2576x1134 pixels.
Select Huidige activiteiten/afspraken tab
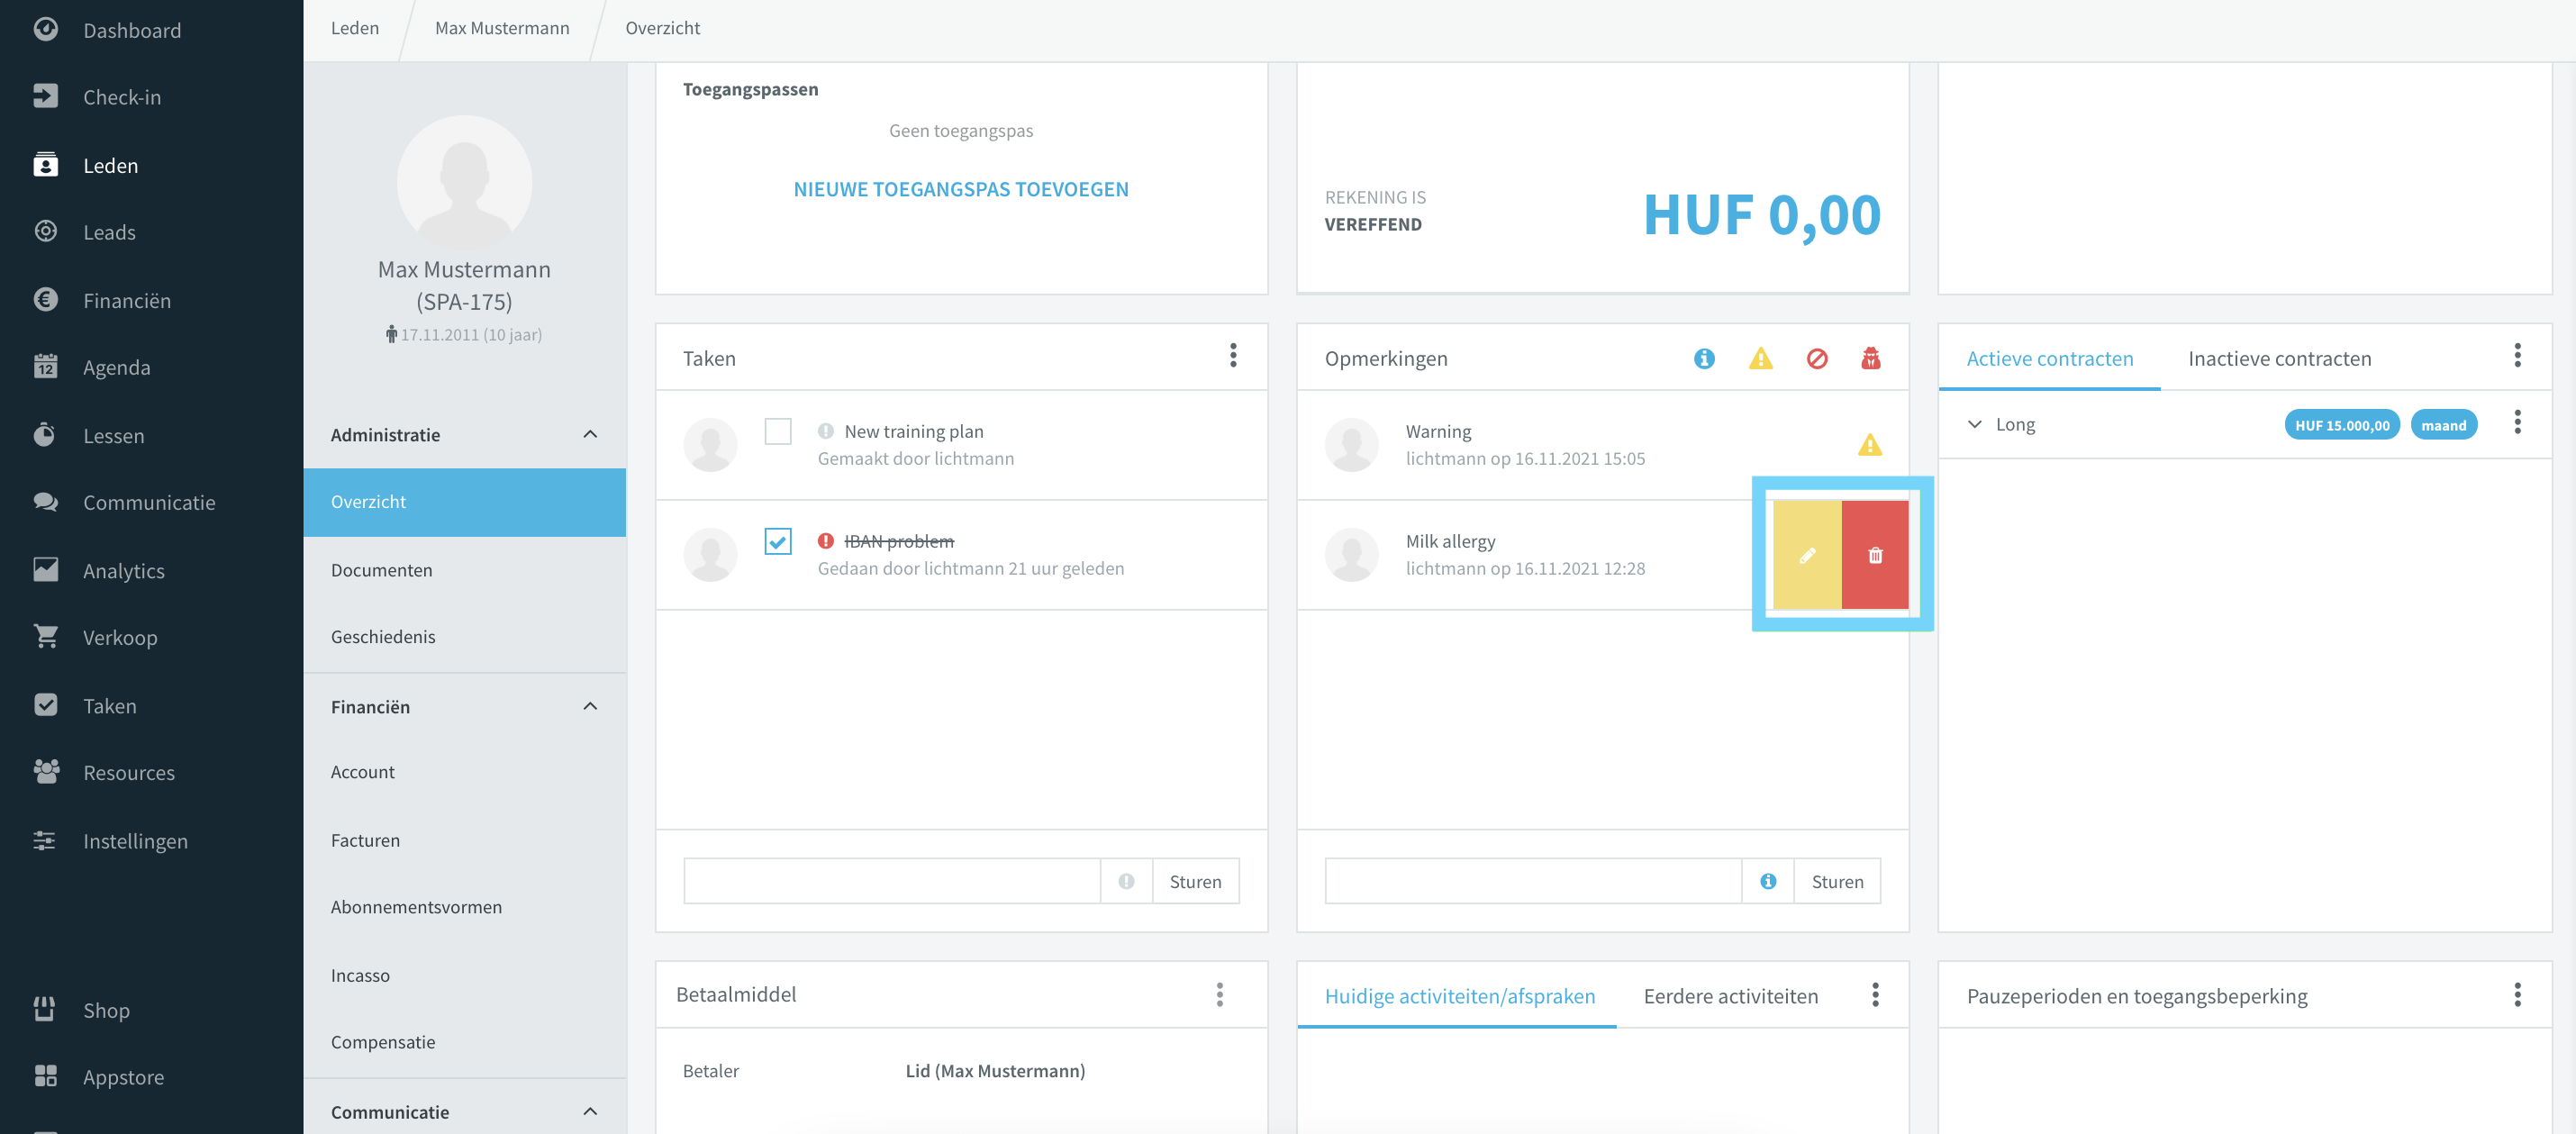click(1459, 996)
